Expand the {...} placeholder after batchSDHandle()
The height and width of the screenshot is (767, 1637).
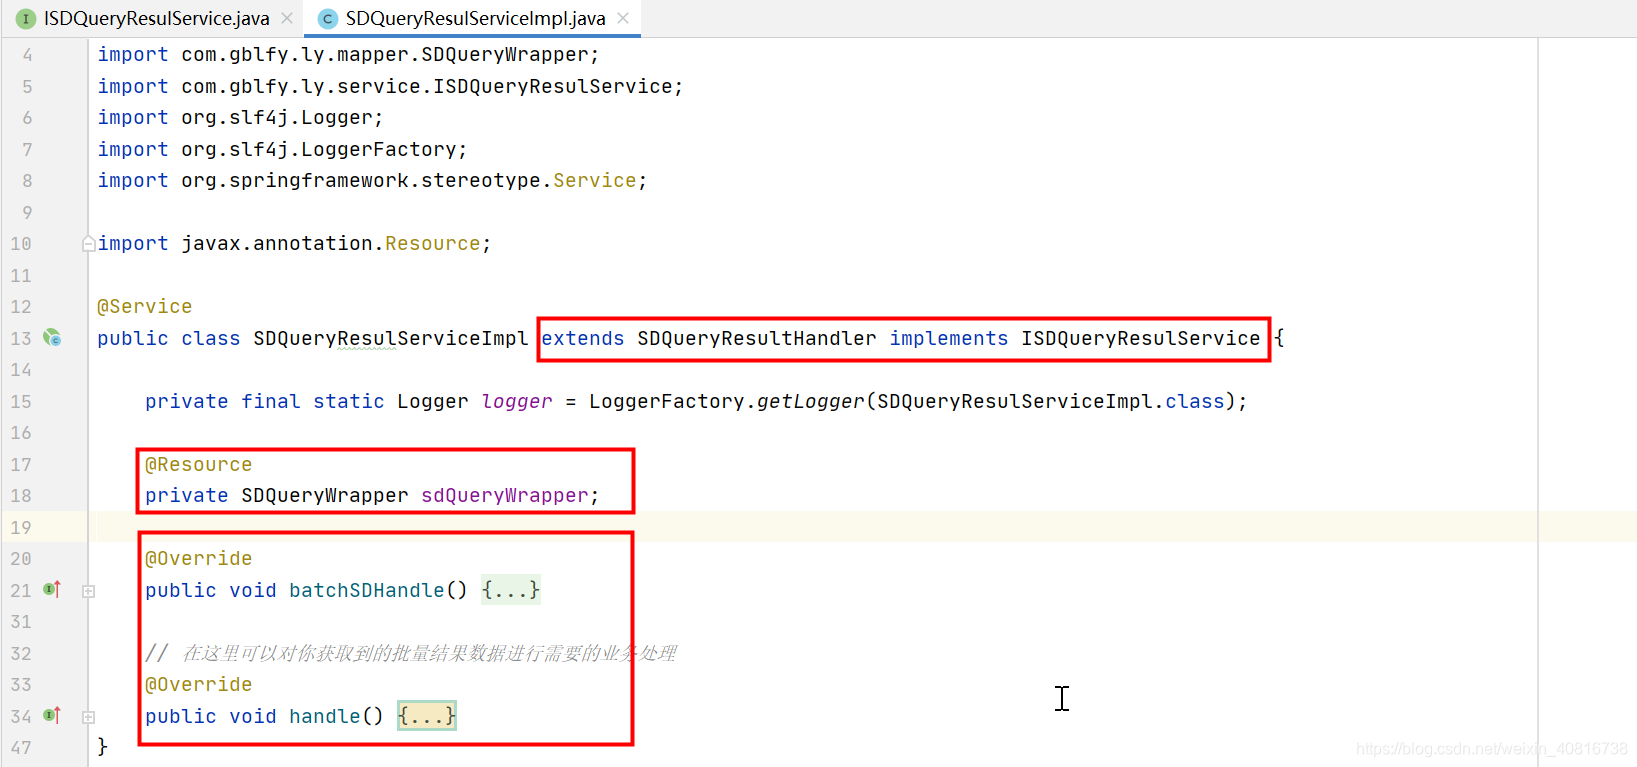pyautogui.click(x=510, y=590)
